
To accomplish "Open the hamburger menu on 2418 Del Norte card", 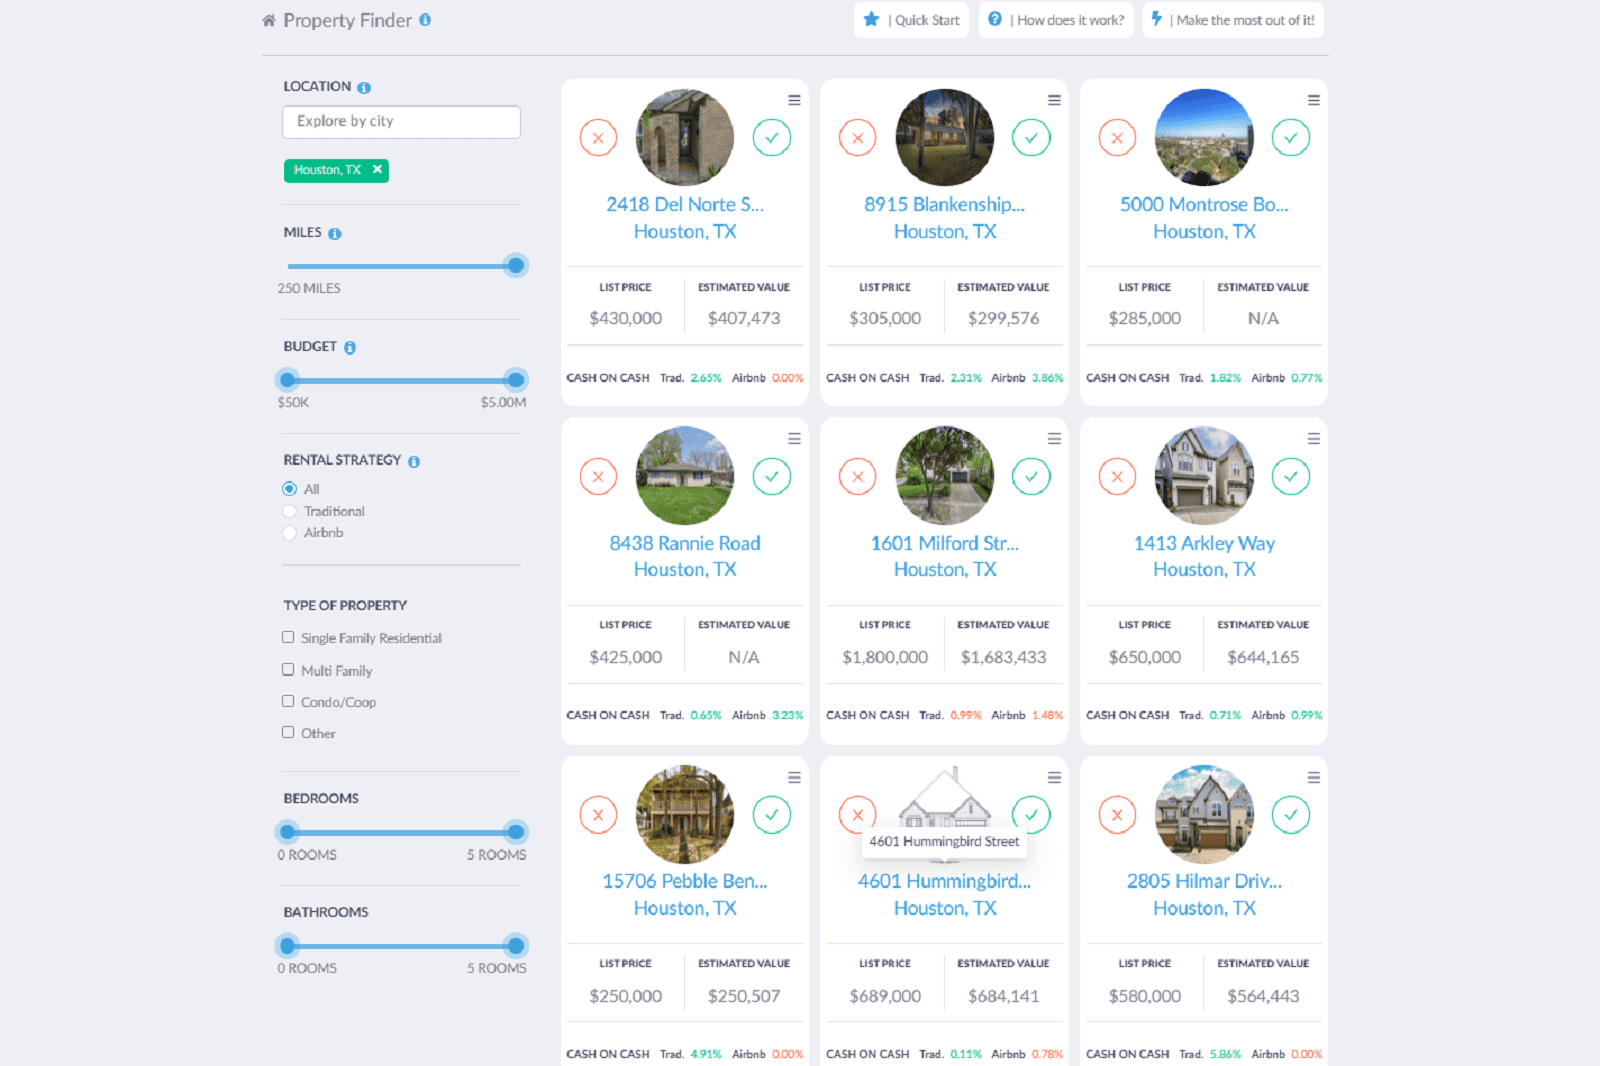I will pyautogui.click(x=793, y=99).
